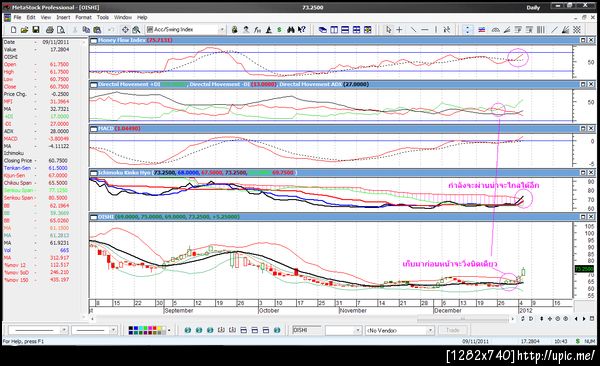Save the chart with the floppy disk icon
This screenshot has width=600, height=366.
[x=36, y=29]
